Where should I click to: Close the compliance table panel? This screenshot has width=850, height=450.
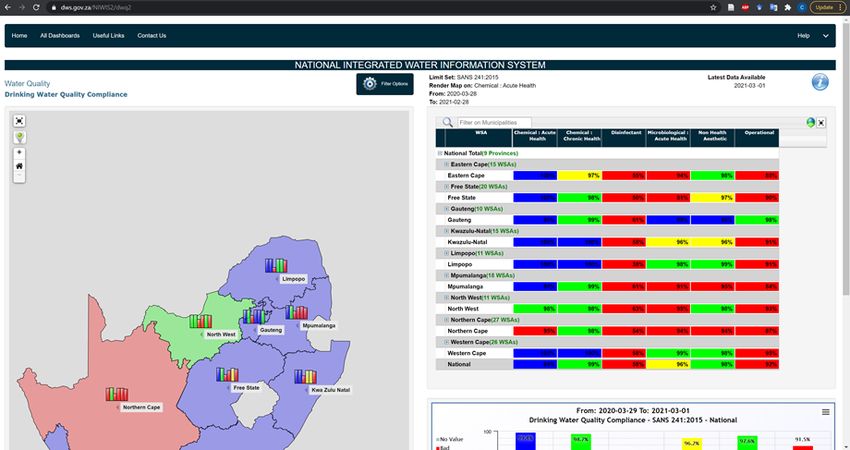tap(821, 123)
